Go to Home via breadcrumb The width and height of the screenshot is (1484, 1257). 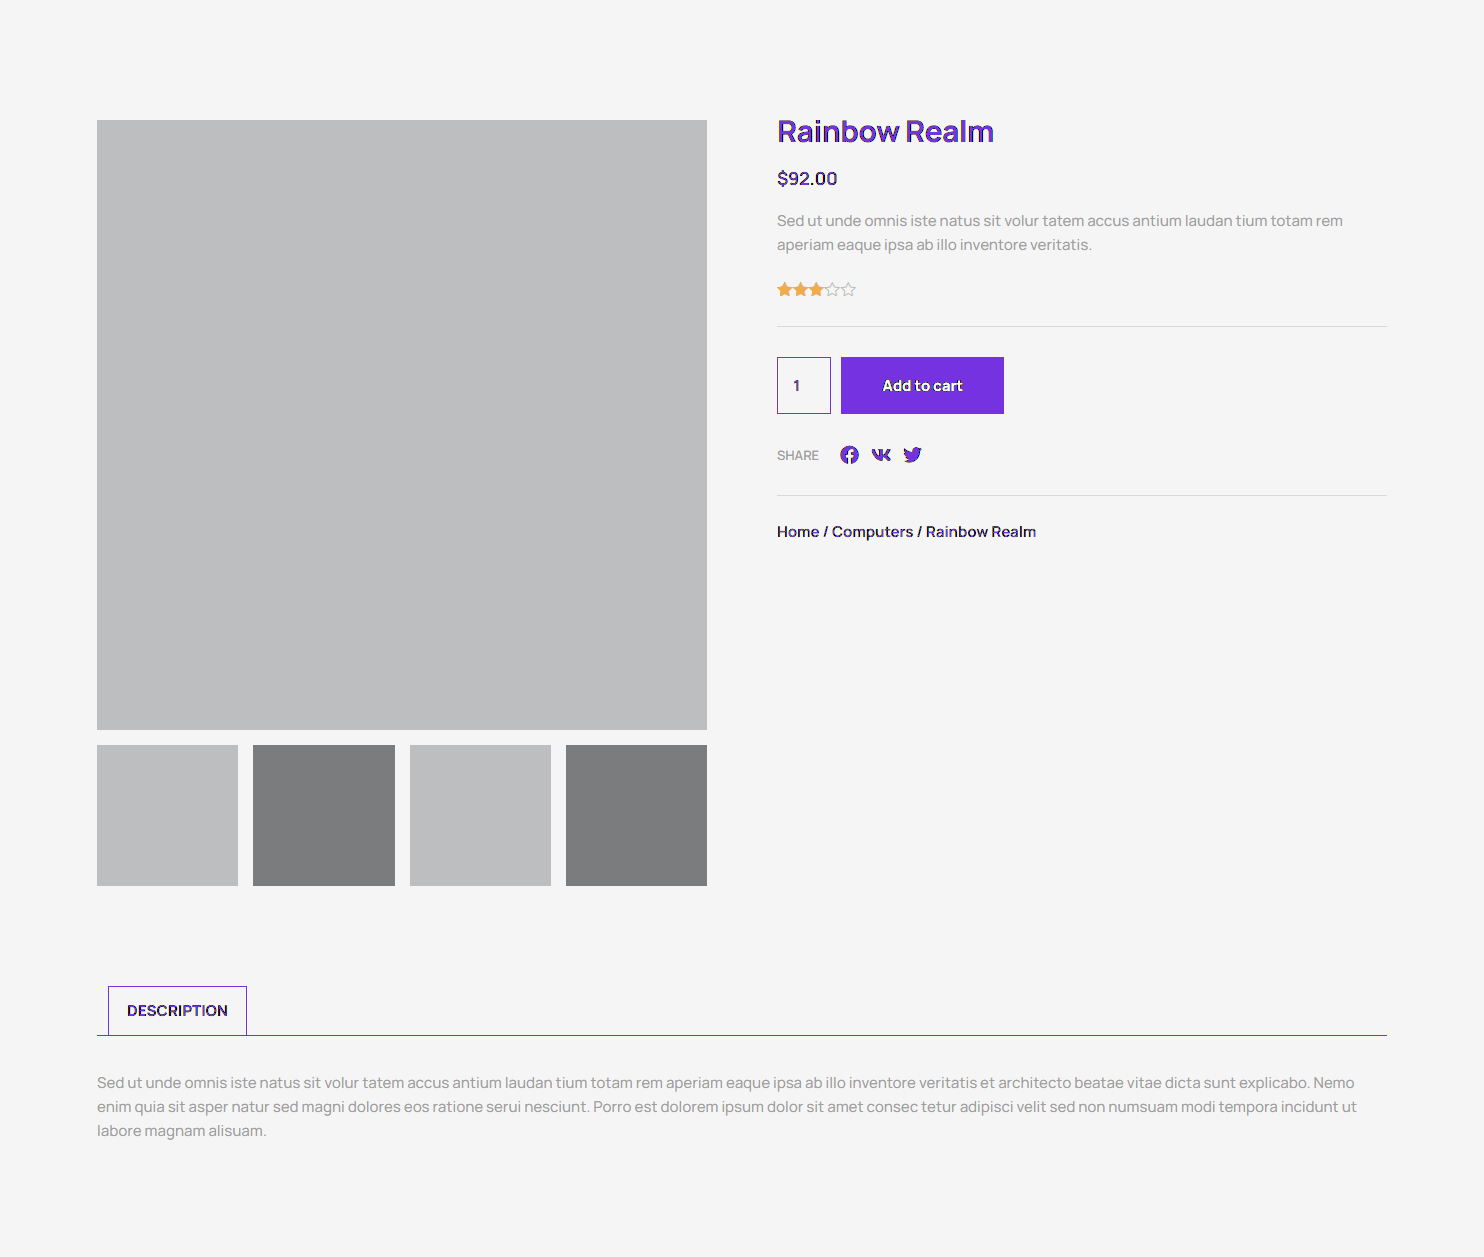coord(797,532)
